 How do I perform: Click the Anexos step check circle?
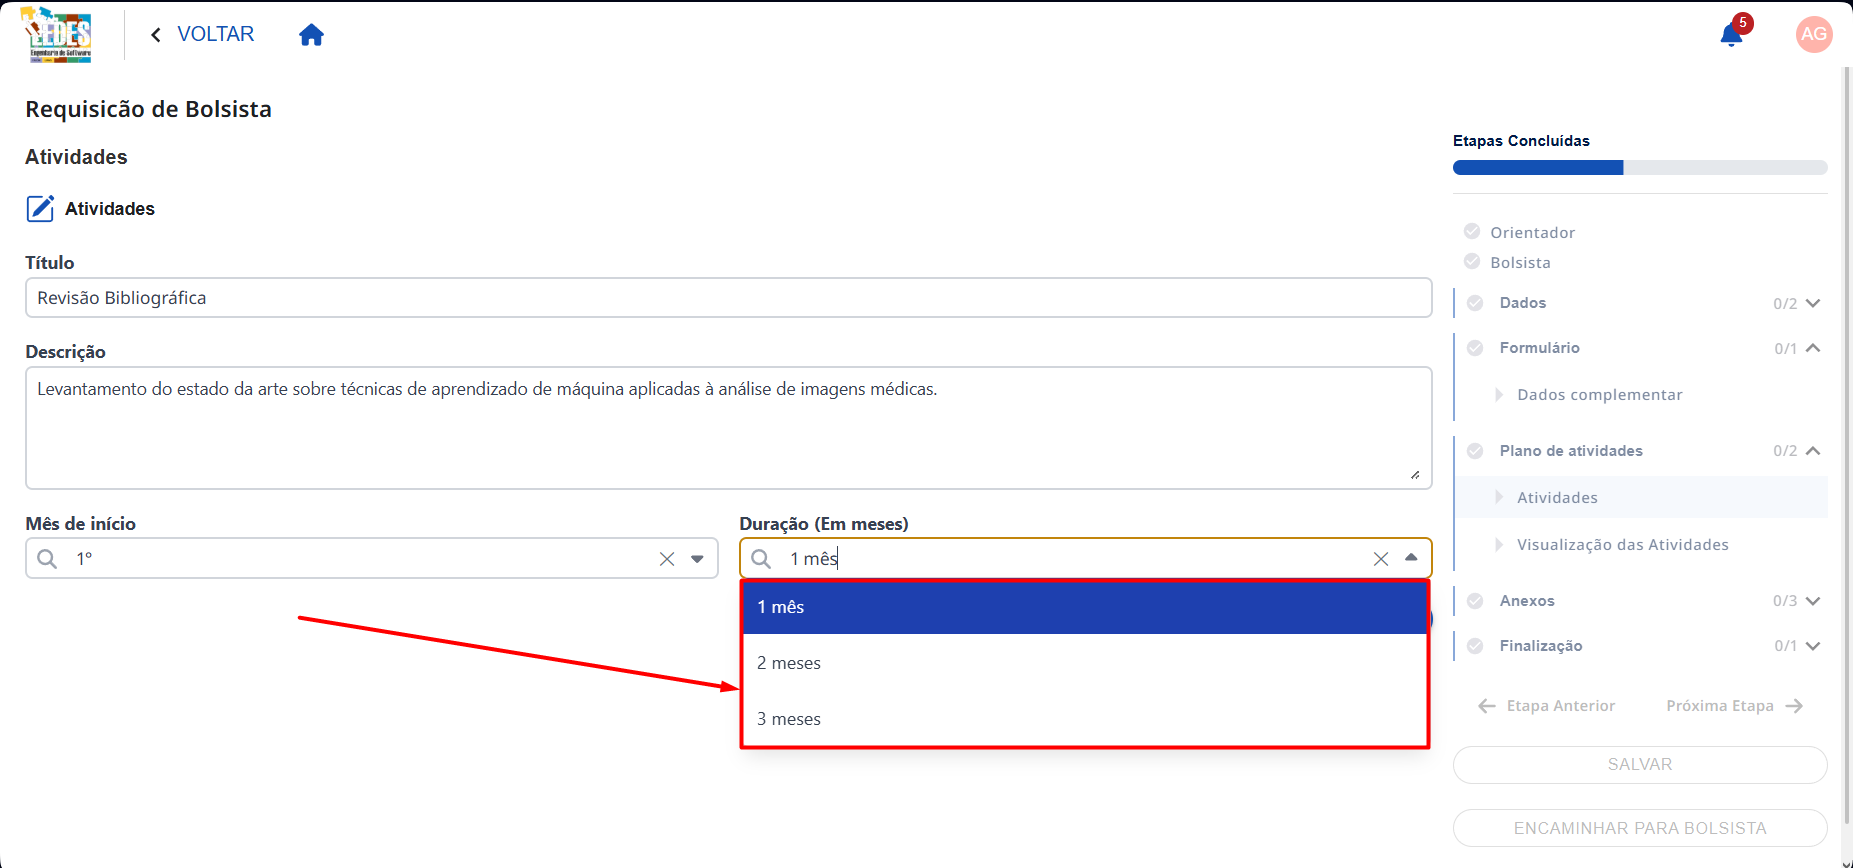[1475, 601]
